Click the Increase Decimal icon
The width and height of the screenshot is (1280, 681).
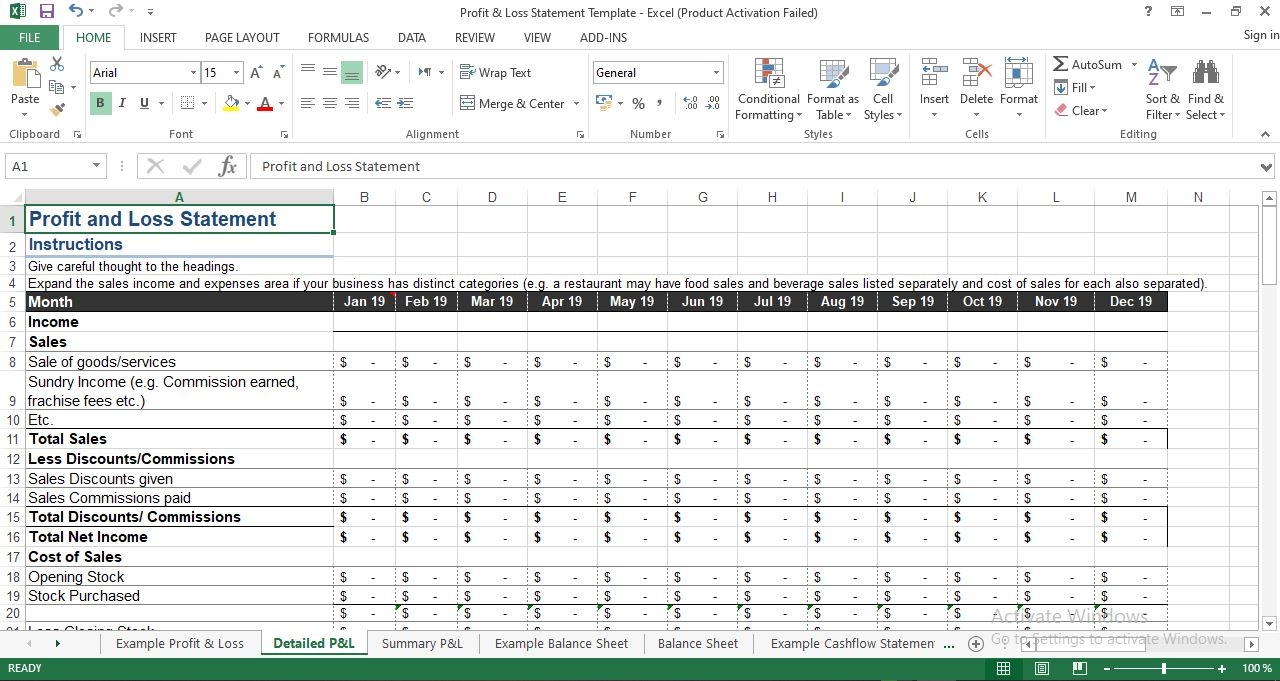click(x=689, y=103)
